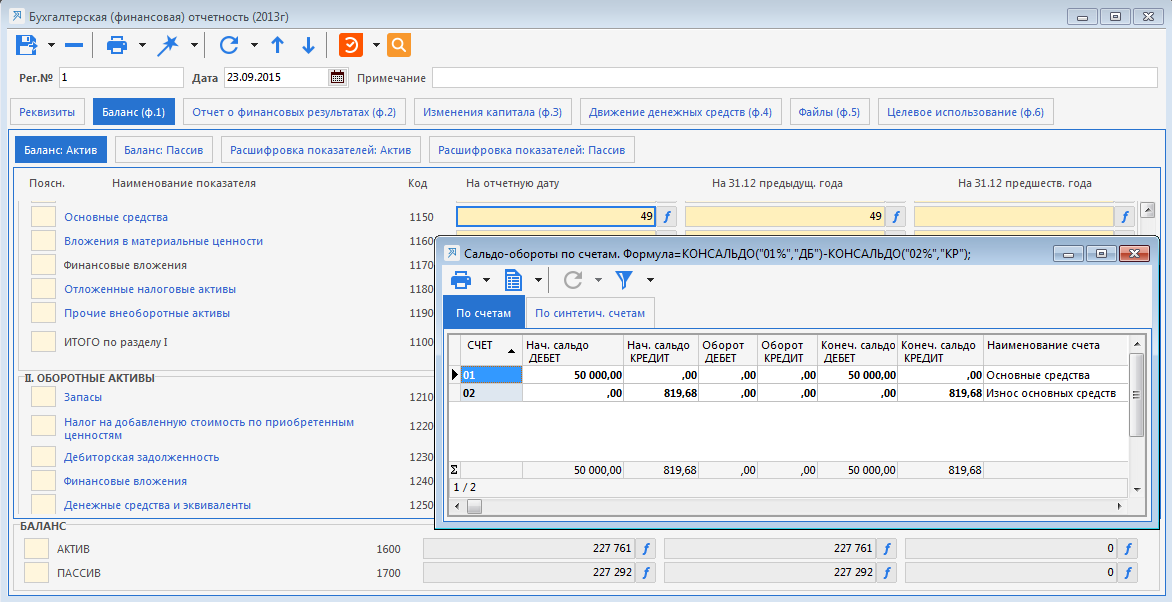The height and width of the screenshot is (602, 1172).
Task: Click the Вложения в материальные ценности link
Action: [163, 241]
